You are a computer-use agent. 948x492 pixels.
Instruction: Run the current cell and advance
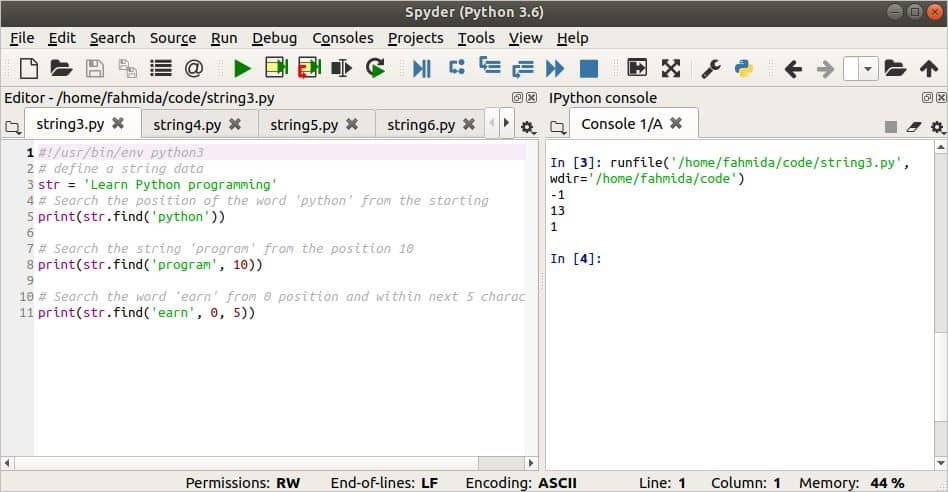tap(309, 68)
